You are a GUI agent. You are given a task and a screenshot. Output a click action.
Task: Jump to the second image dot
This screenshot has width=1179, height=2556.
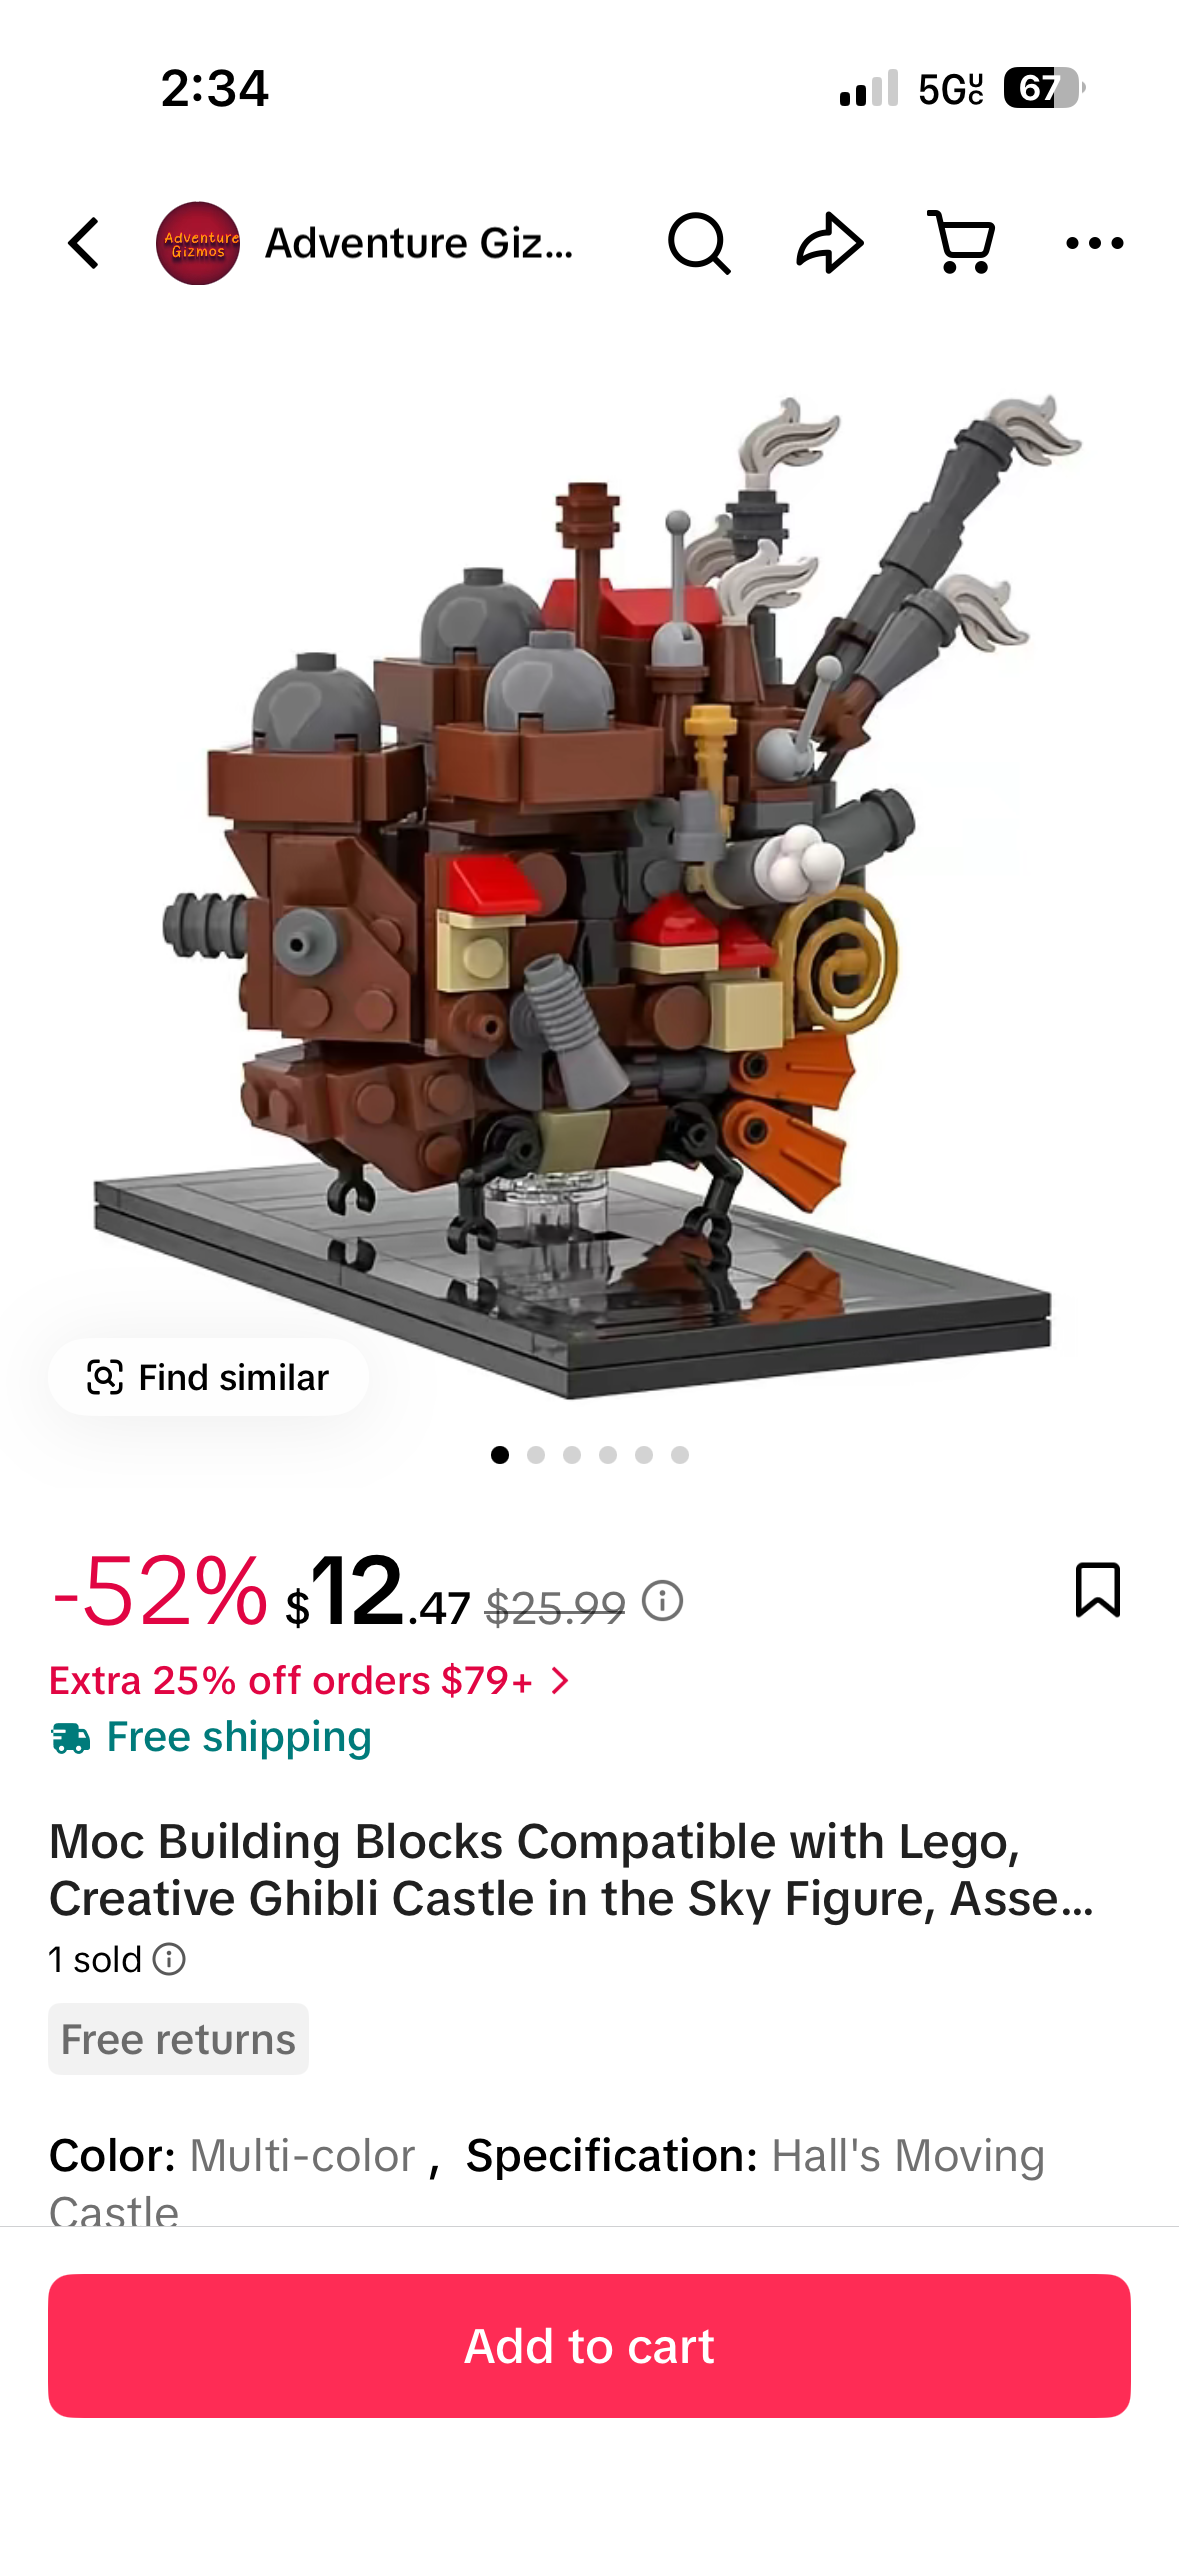[x=536, y=1455]
